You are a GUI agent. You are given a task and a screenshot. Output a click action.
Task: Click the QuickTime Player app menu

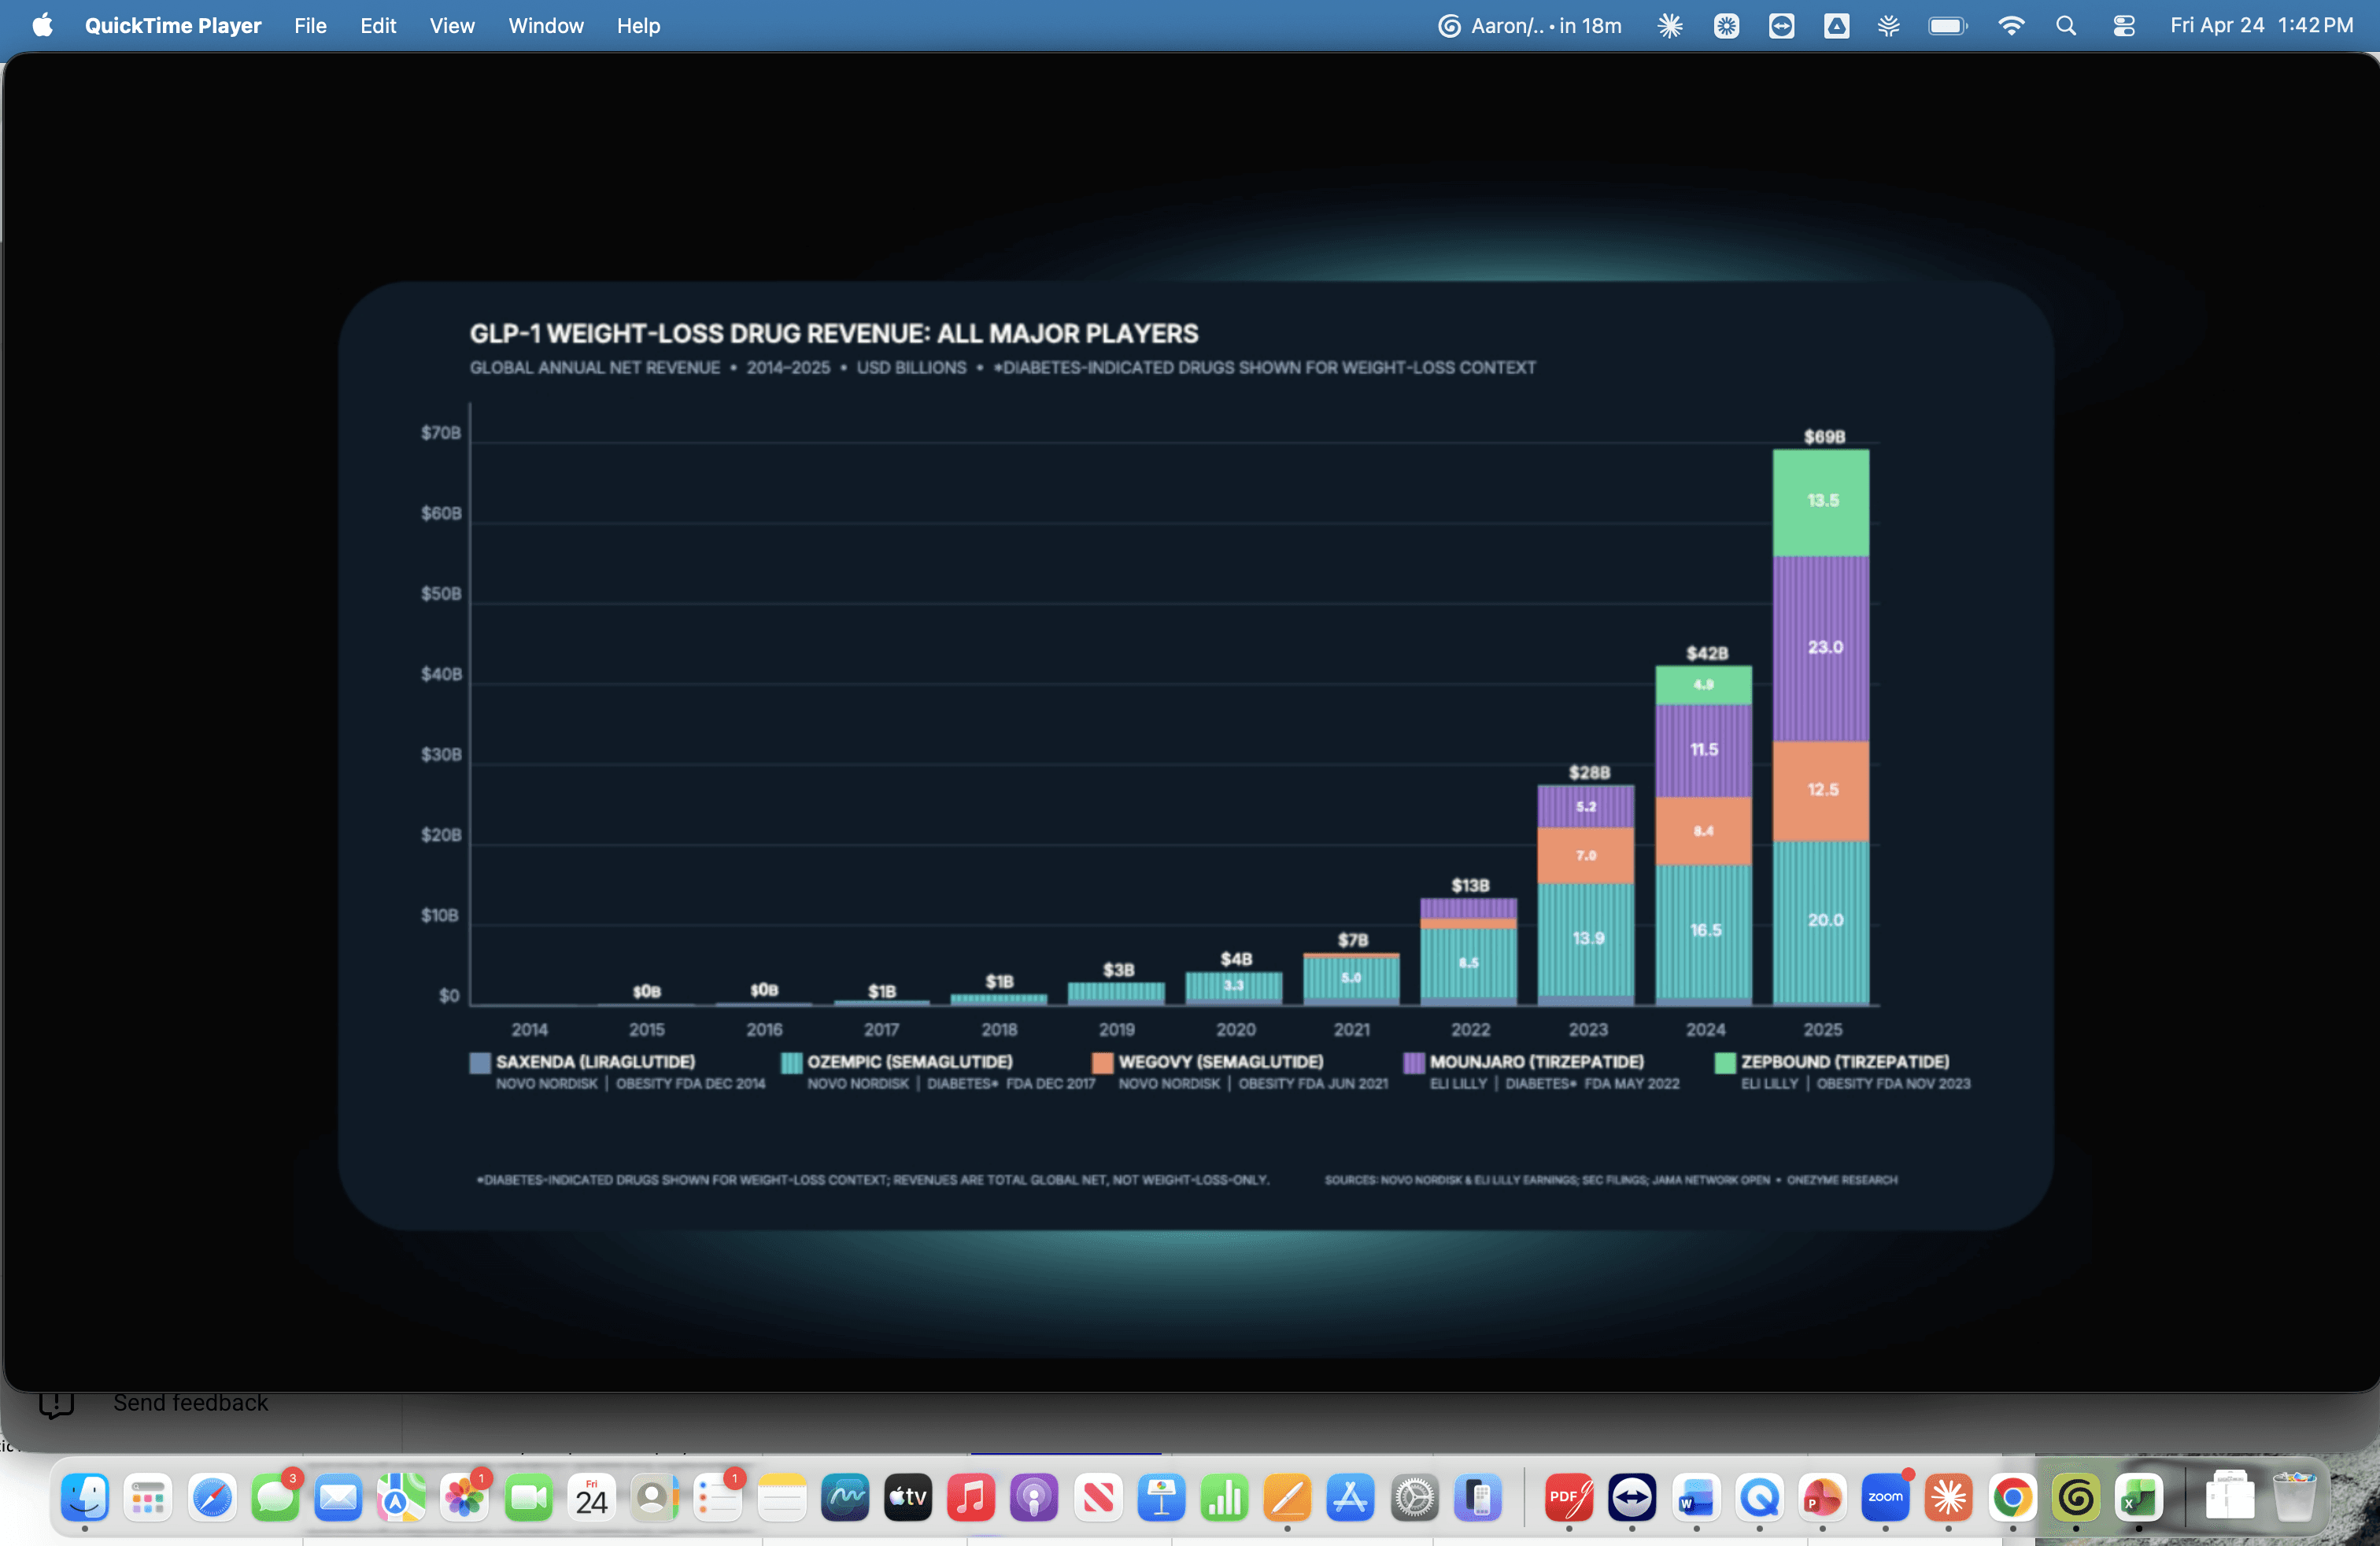(172, 26)
